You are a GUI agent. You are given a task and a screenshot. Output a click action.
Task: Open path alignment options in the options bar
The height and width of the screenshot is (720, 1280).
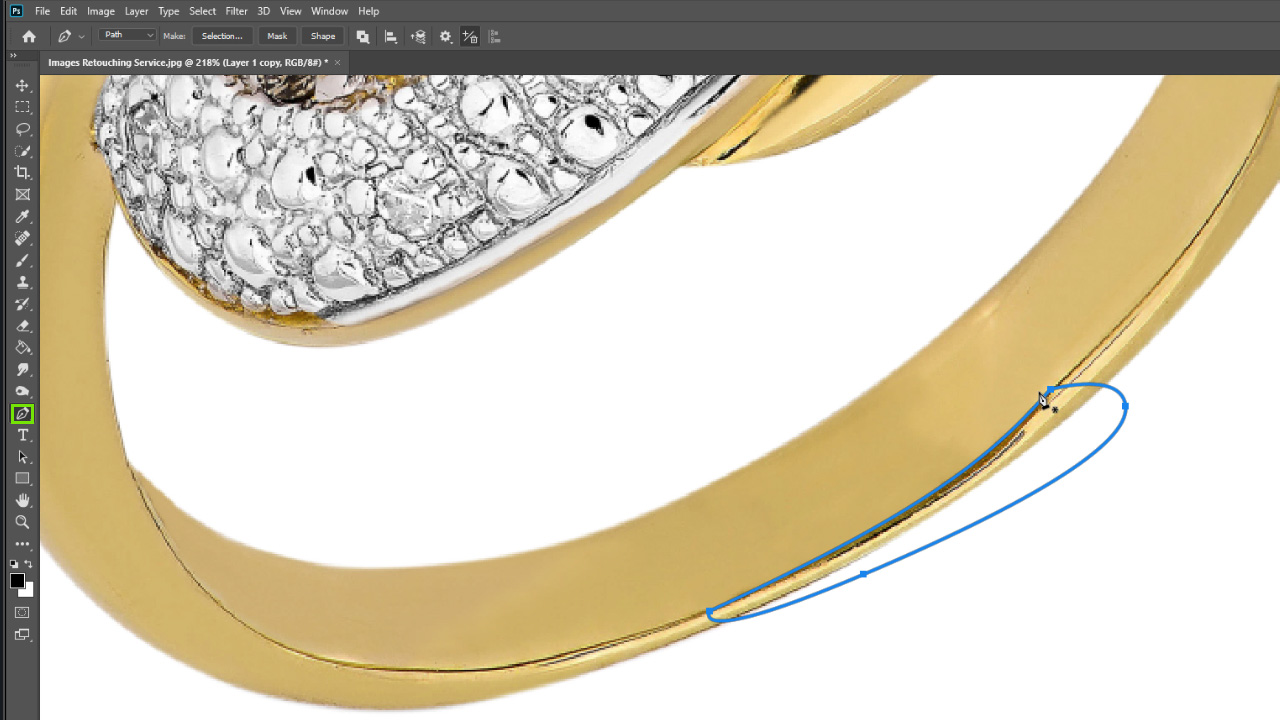391,36
